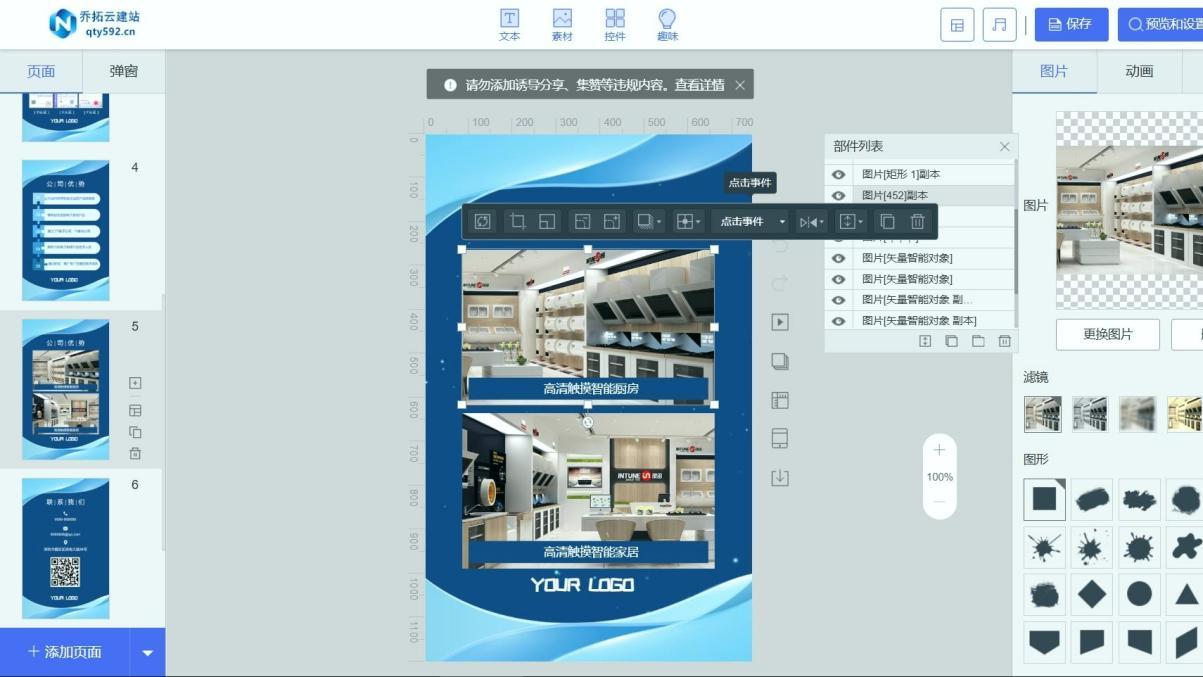The width and height of the screenshot is (1203, 677).
Task: Click the folder icon at bottom of 部件列表
Action: coord(978,341)
